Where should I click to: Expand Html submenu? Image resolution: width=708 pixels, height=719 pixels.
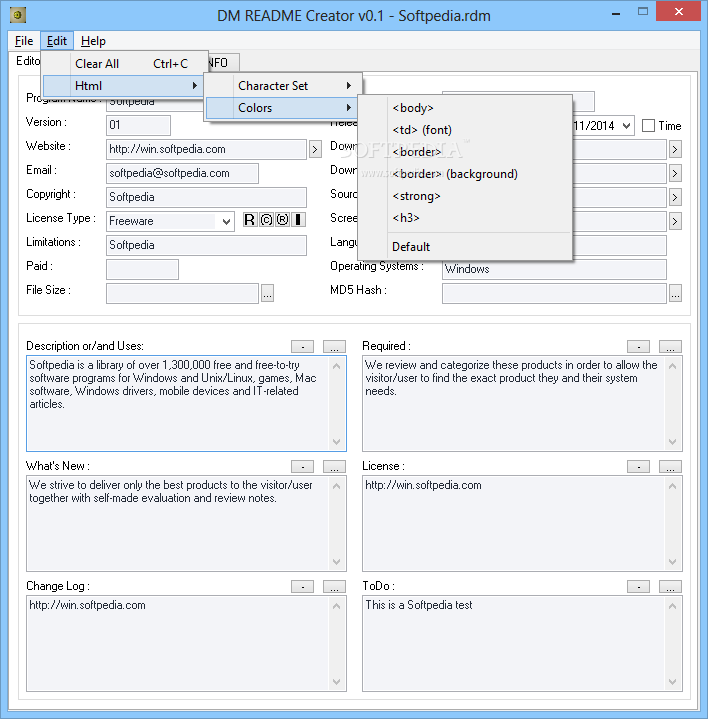123,86
